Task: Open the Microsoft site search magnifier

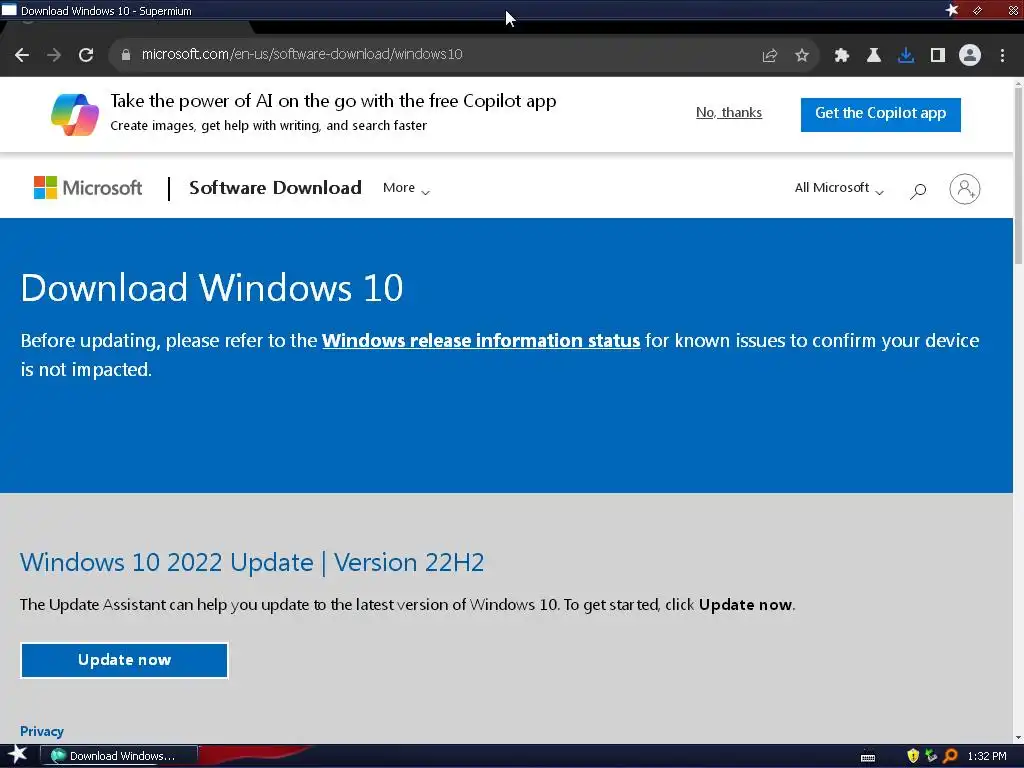Action: coord(918,191)
